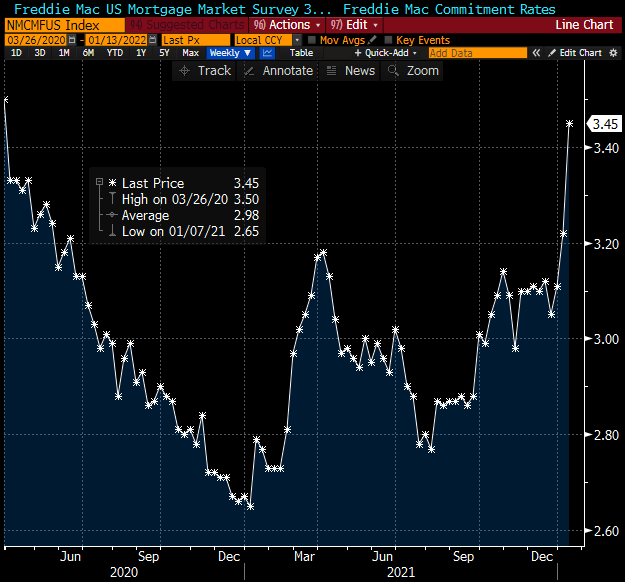Click the start date field 03/26/2020

click(36, 40)
